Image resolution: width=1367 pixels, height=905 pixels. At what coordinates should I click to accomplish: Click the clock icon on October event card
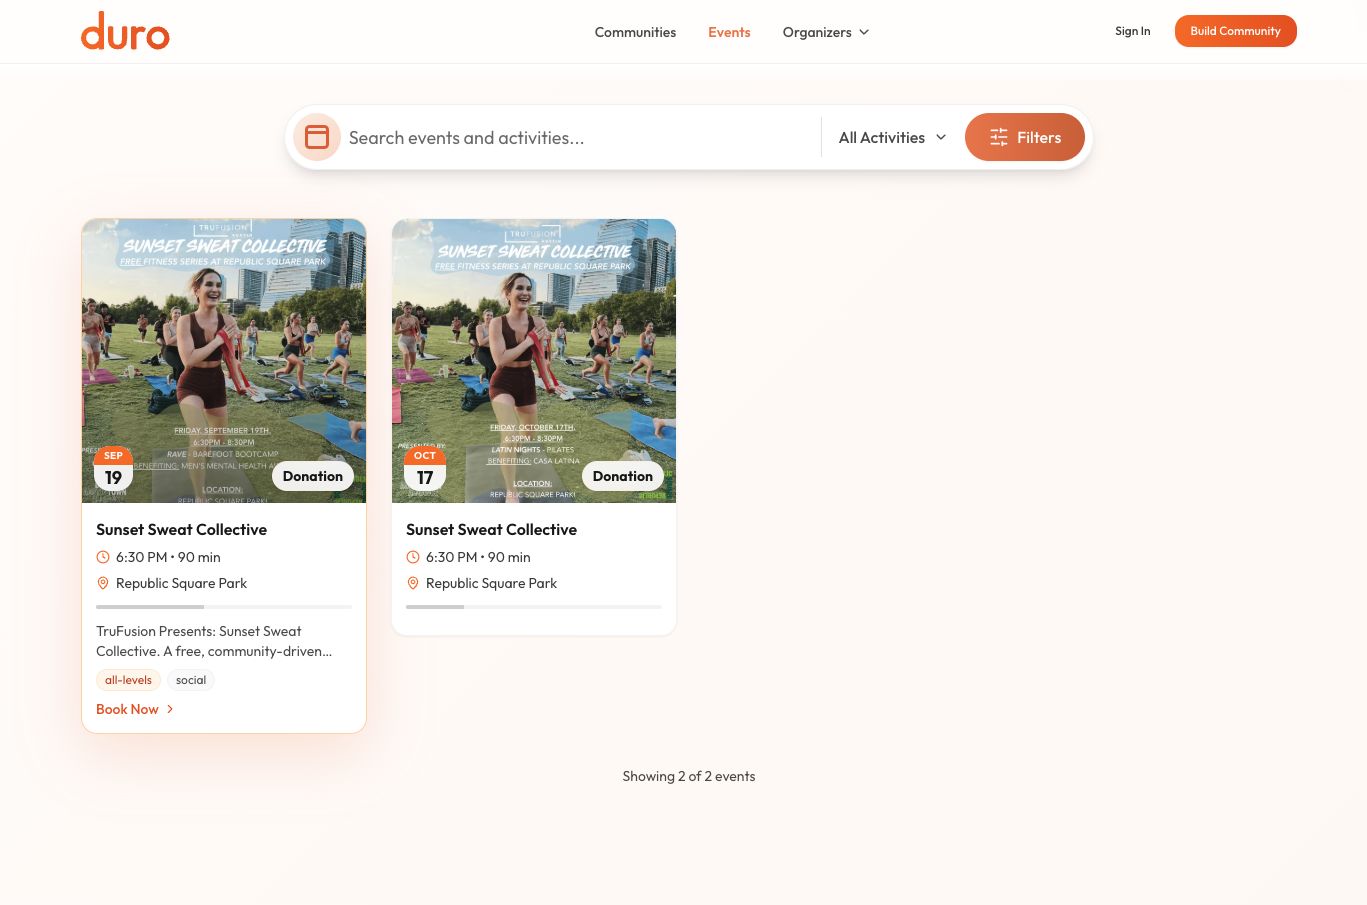tap(413, 557)
